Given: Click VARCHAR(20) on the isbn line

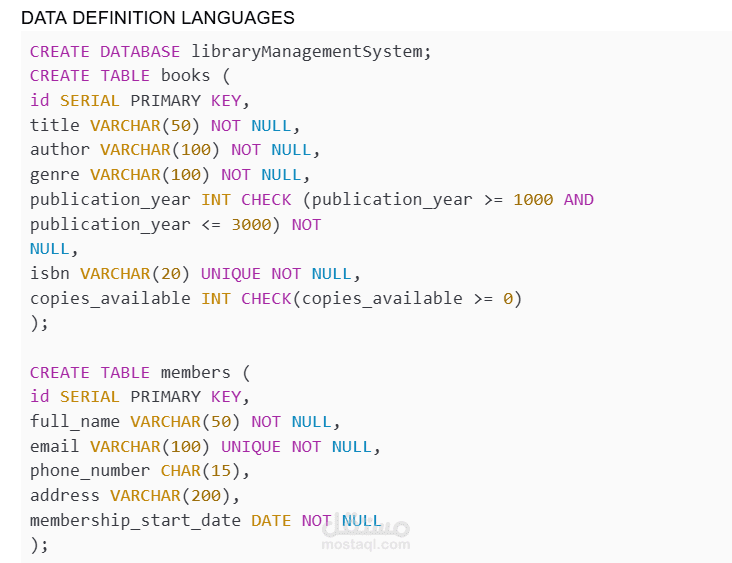Looking at the screenshot, I should point(135,274).
